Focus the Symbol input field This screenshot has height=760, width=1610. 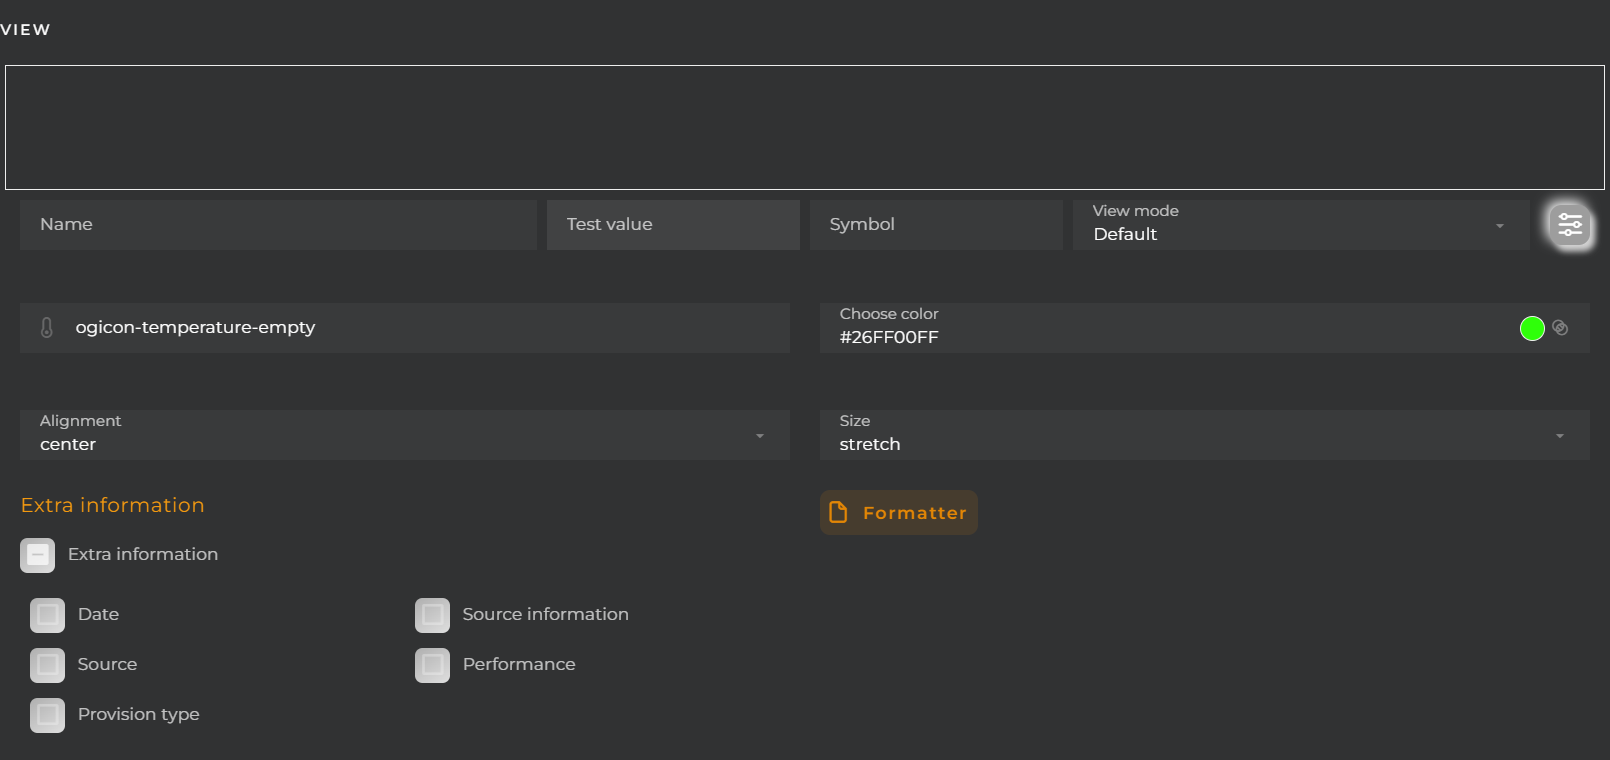pos(936,225)
